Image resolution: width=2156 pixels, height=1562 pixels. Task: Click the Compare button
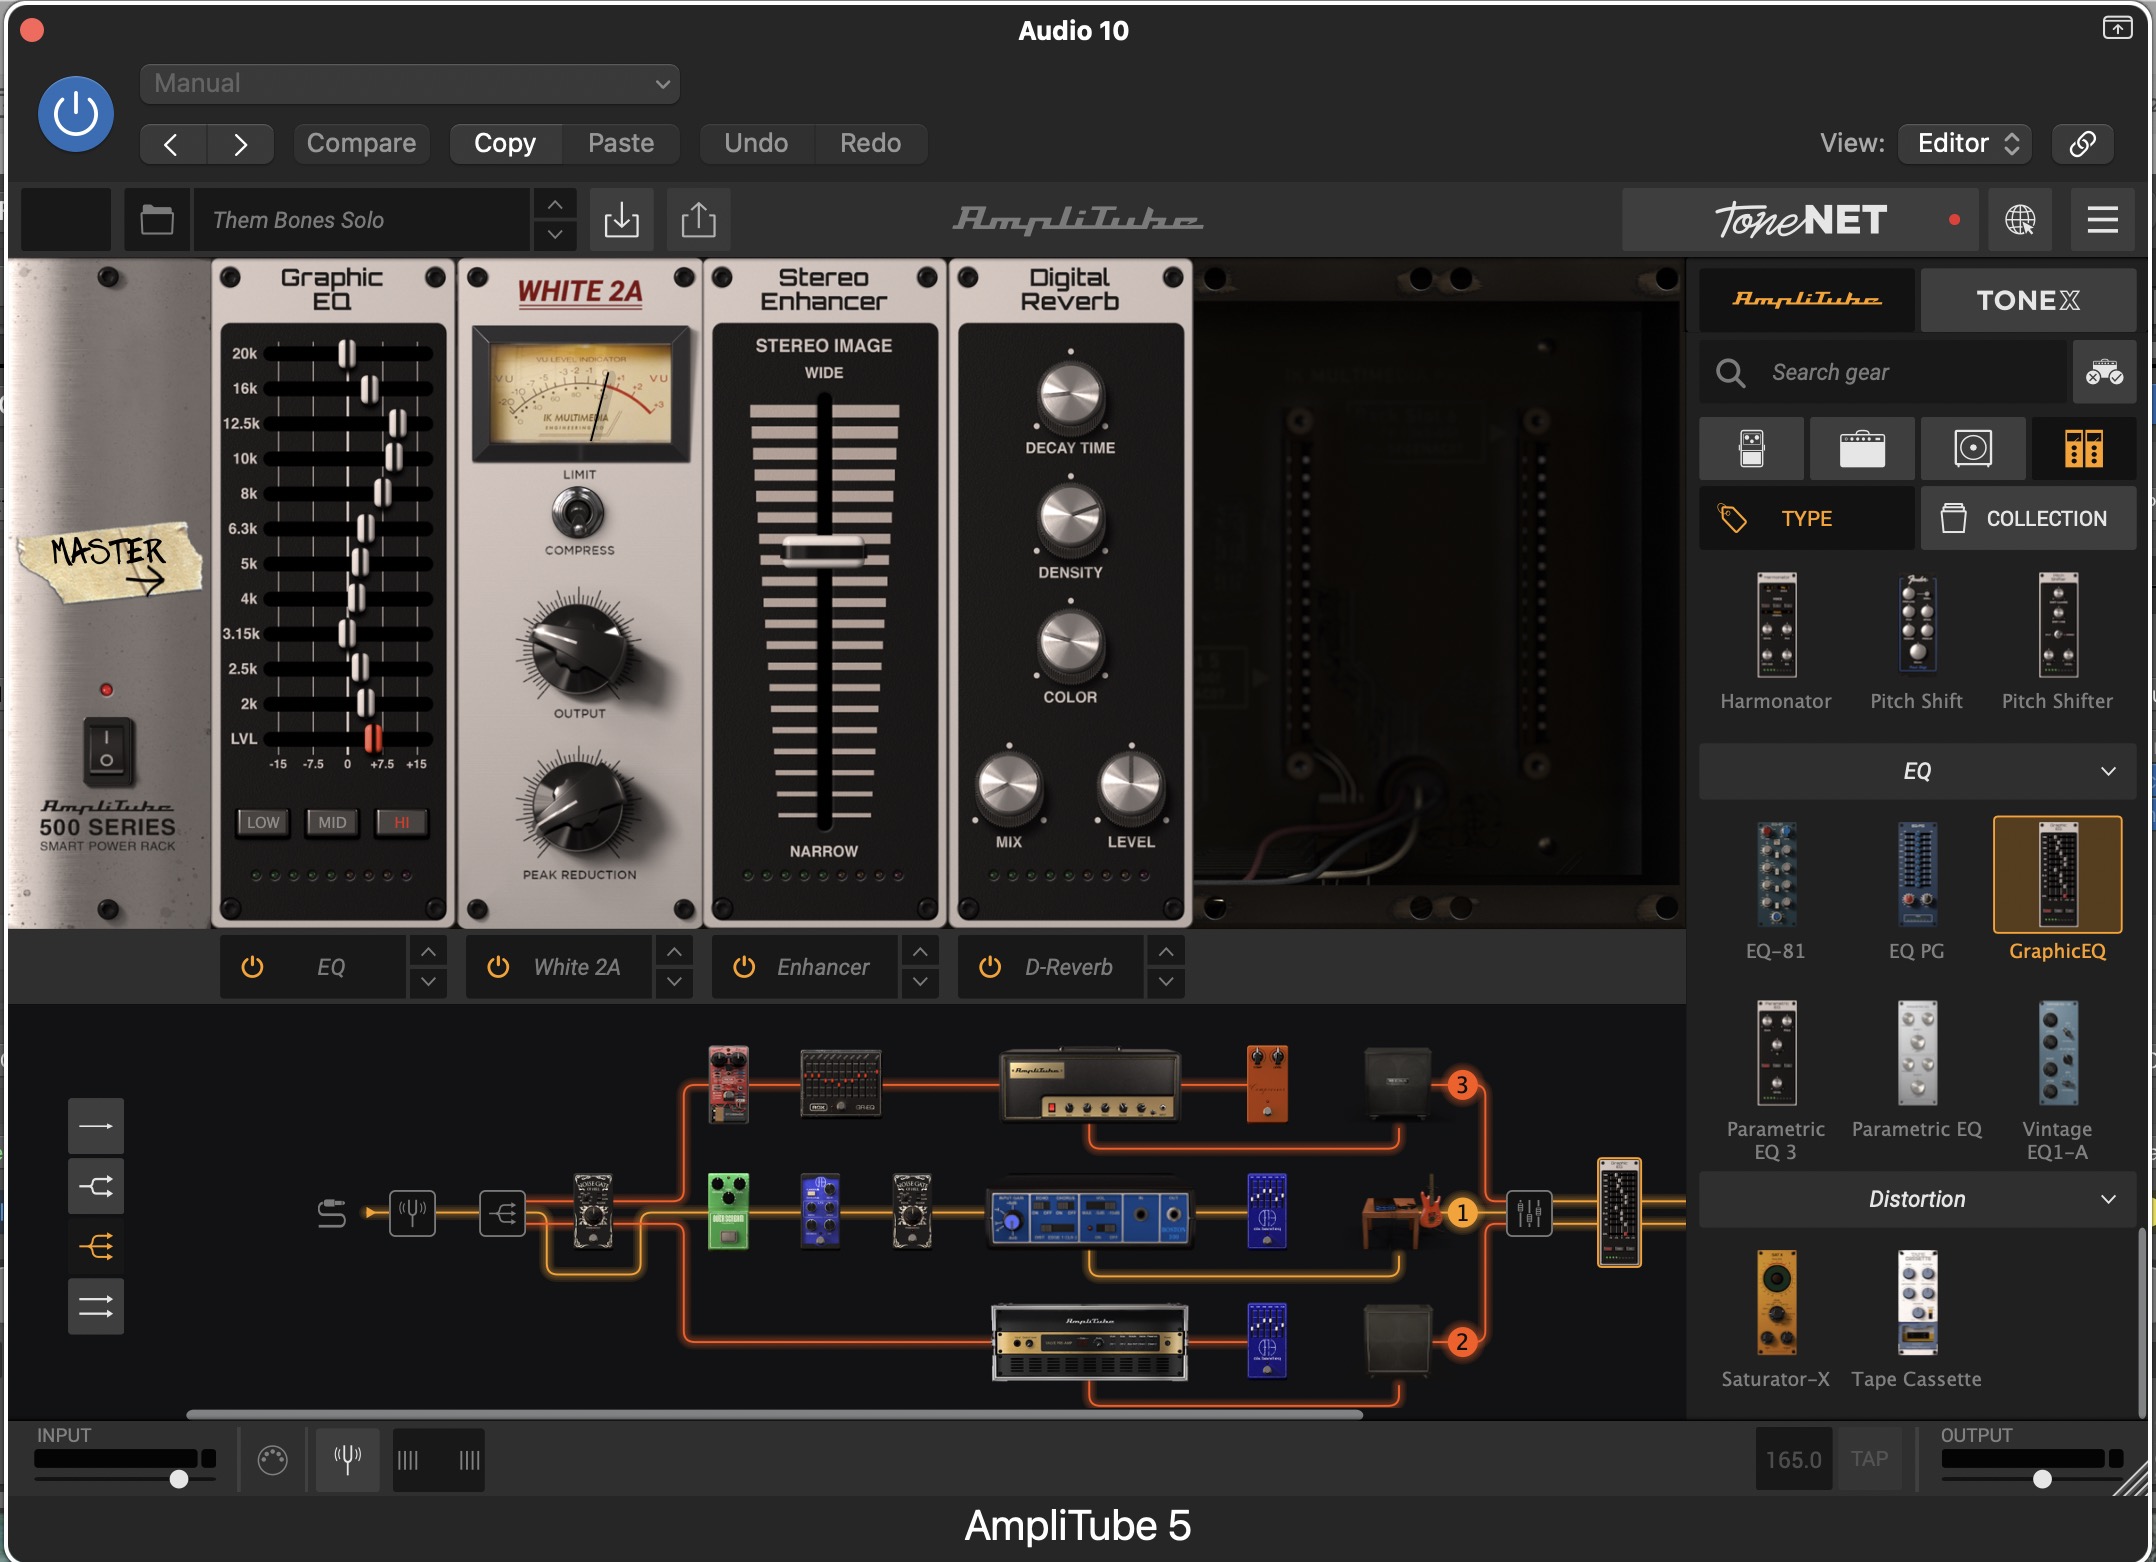click(x=361, y=143)
